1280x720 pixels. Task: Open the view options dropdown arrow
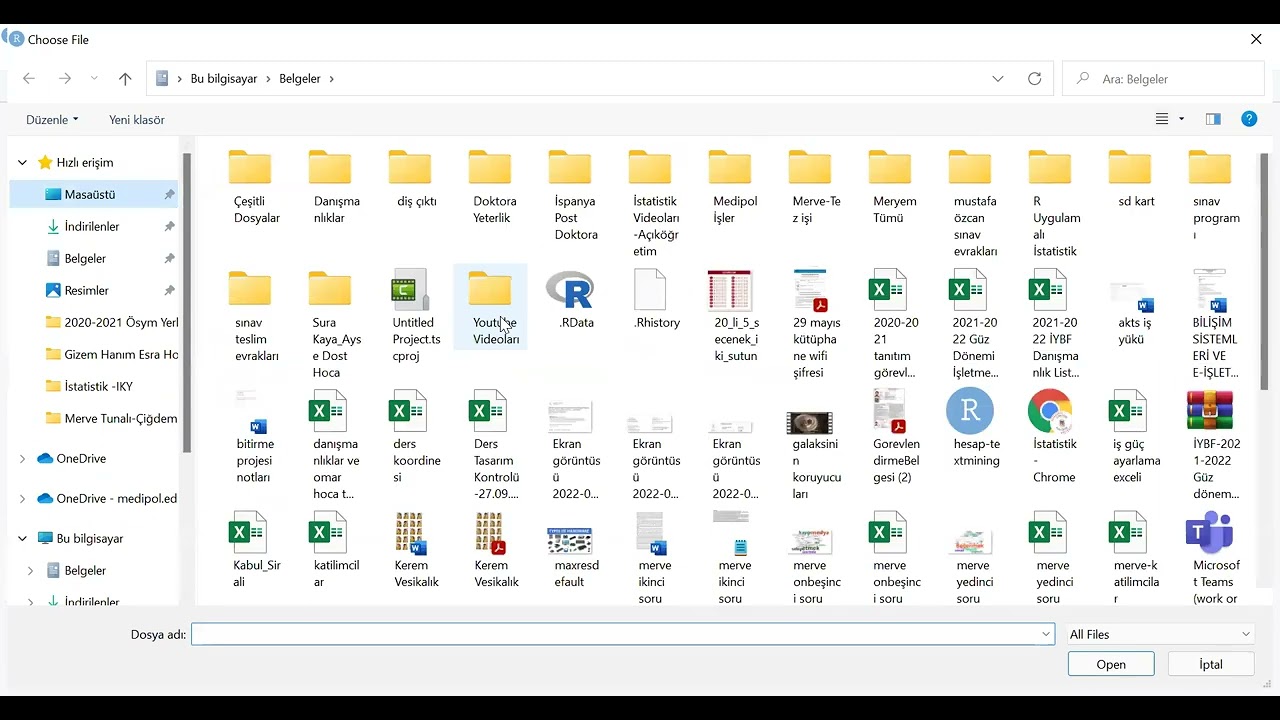(x=1181, y=119)
